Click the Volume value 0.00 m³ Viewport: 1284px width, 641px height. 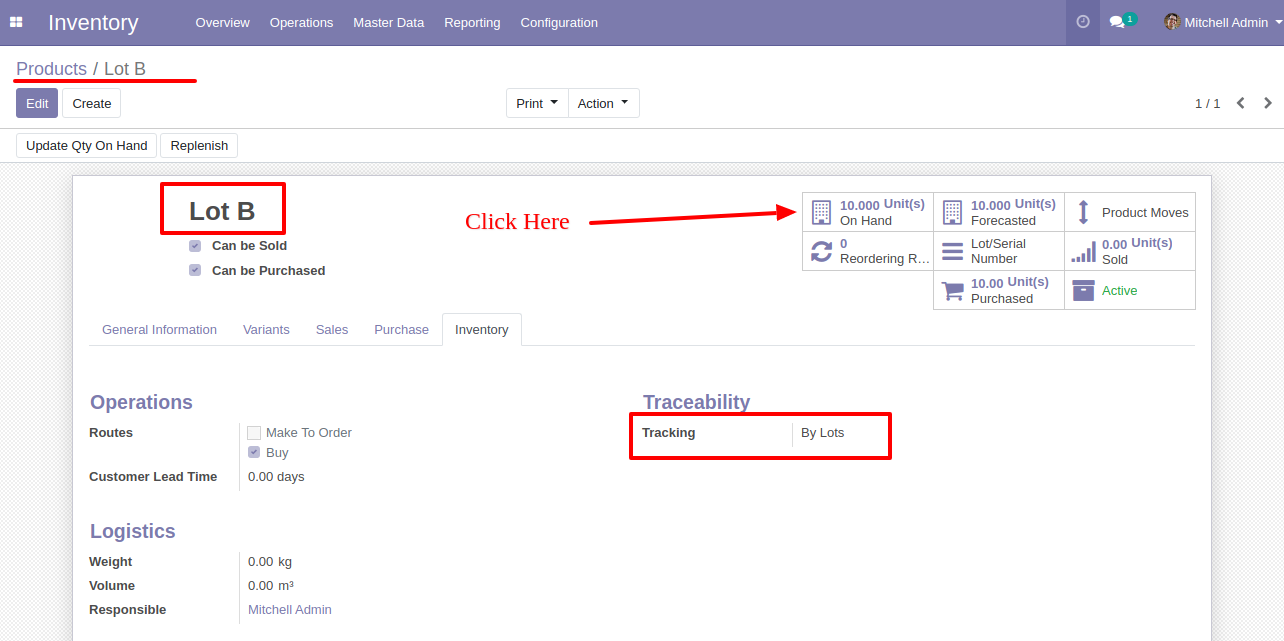click(x=271, y=586)
